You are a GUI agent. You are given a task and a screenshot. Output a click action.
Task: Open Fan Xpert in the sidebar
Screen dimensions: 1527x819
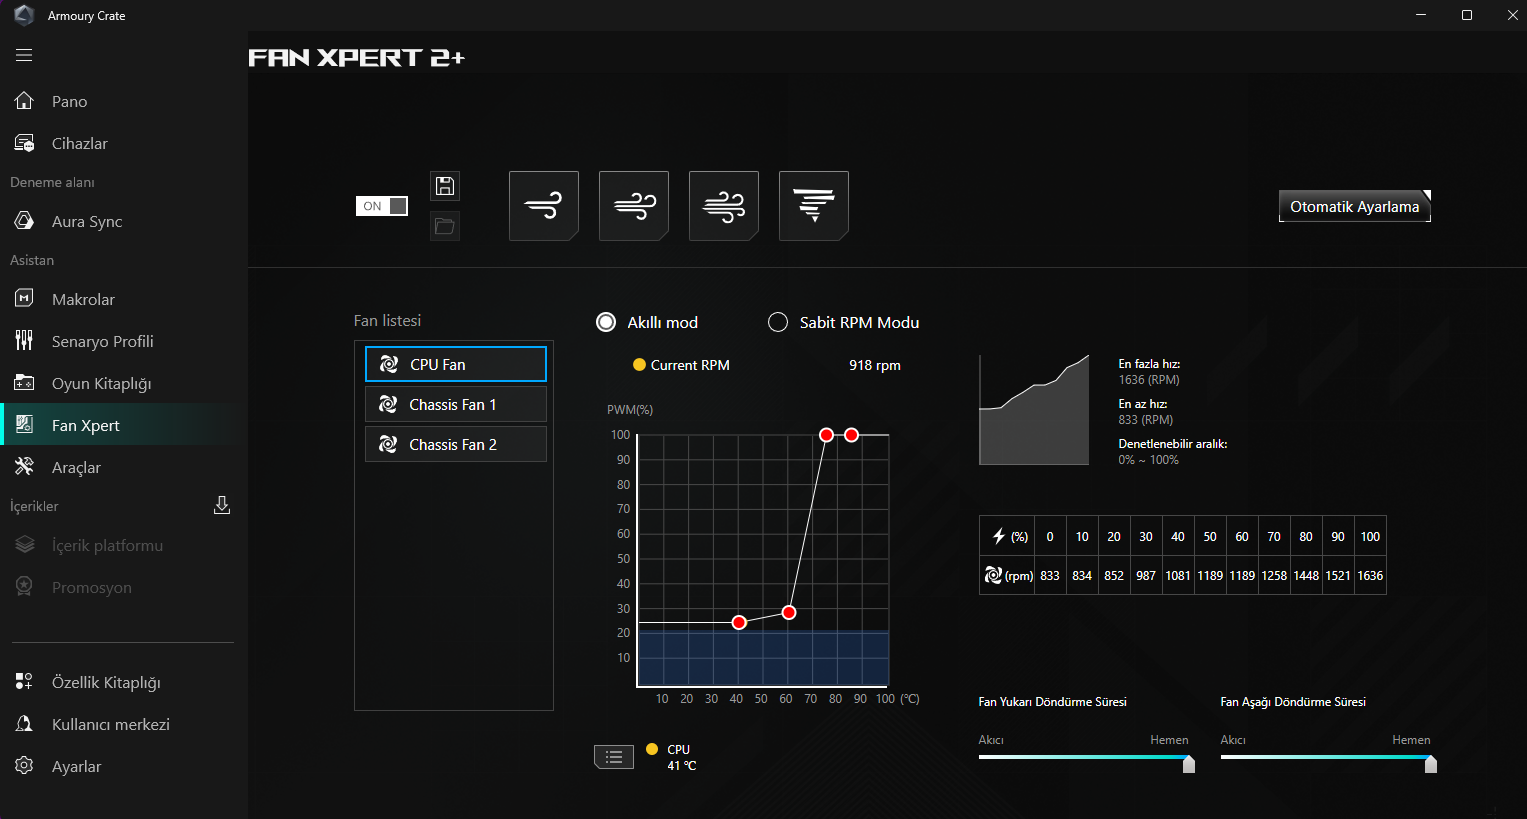(124, 425)
